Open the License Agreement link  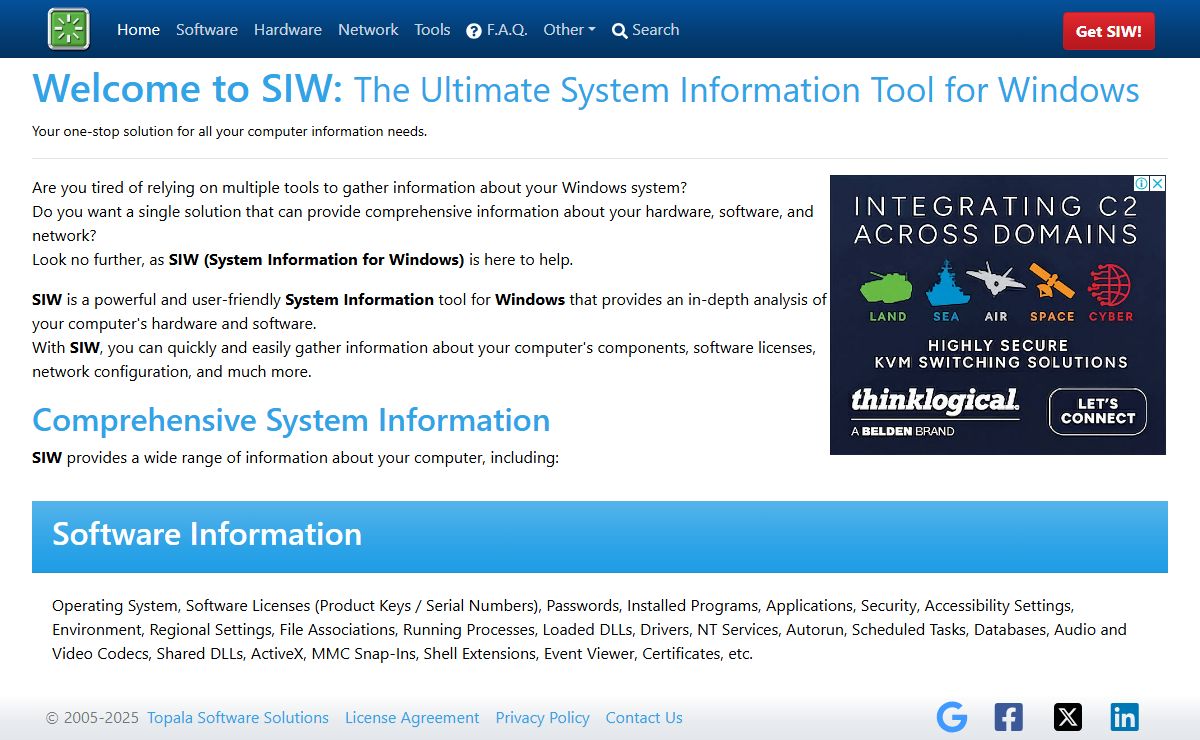(412, 718)
